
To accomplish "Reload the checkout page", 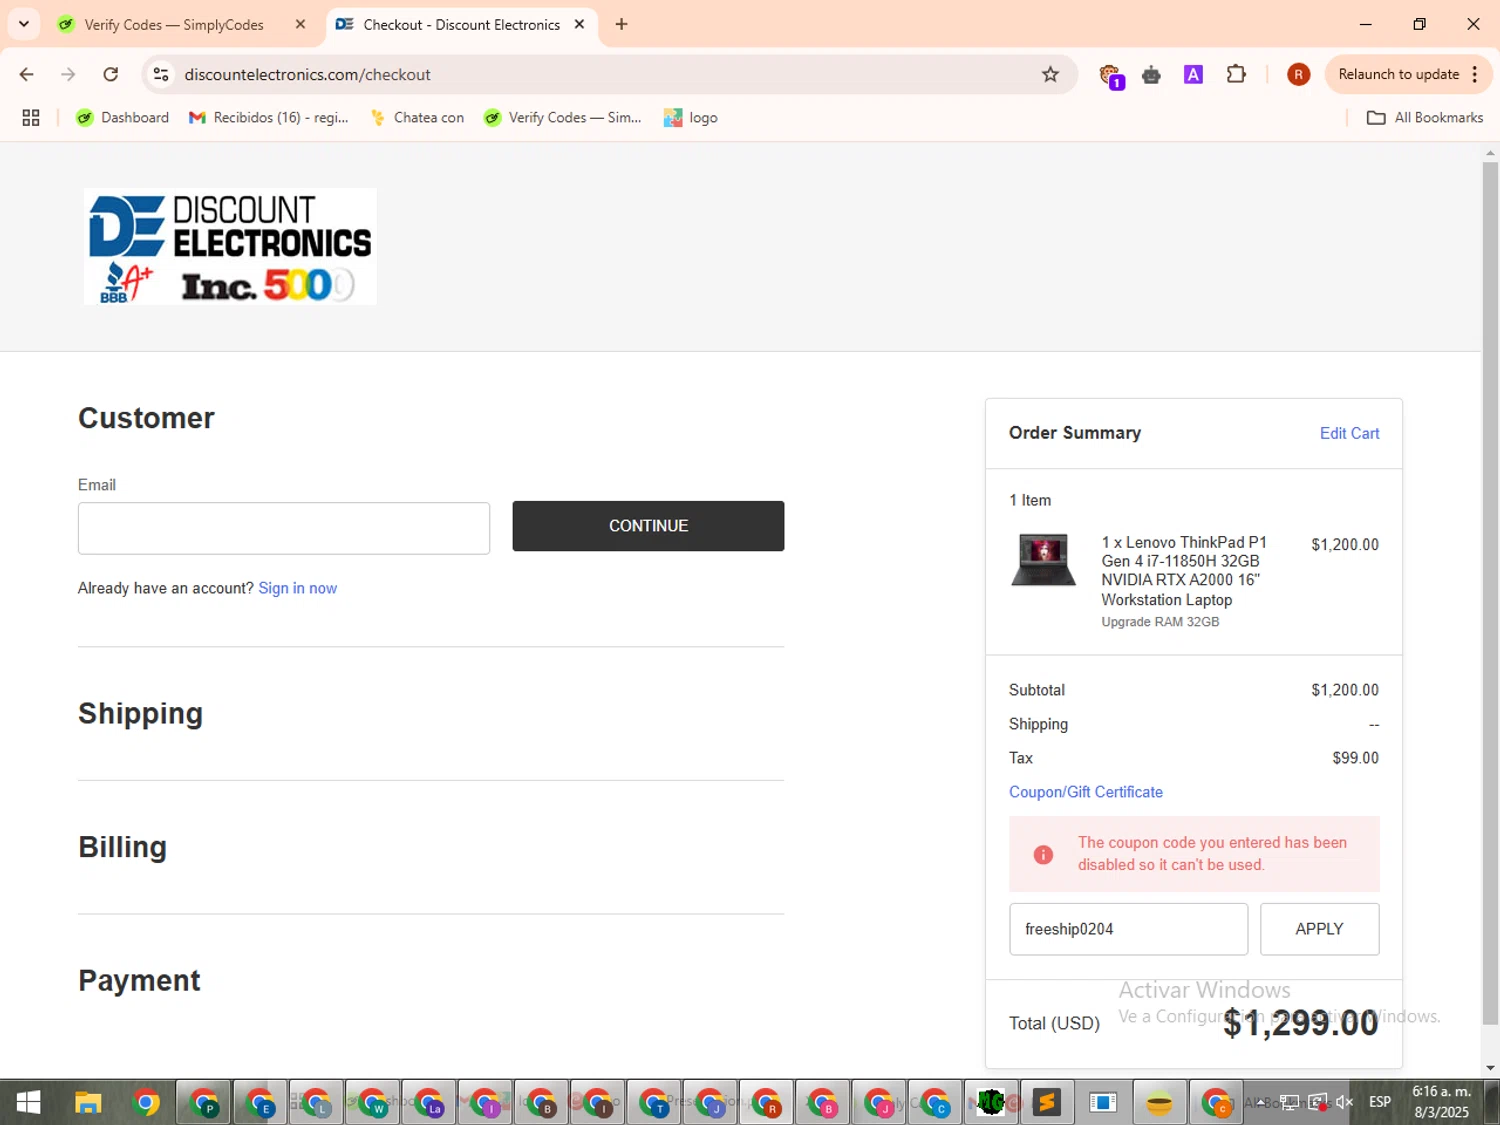I will tap(111, 74).
